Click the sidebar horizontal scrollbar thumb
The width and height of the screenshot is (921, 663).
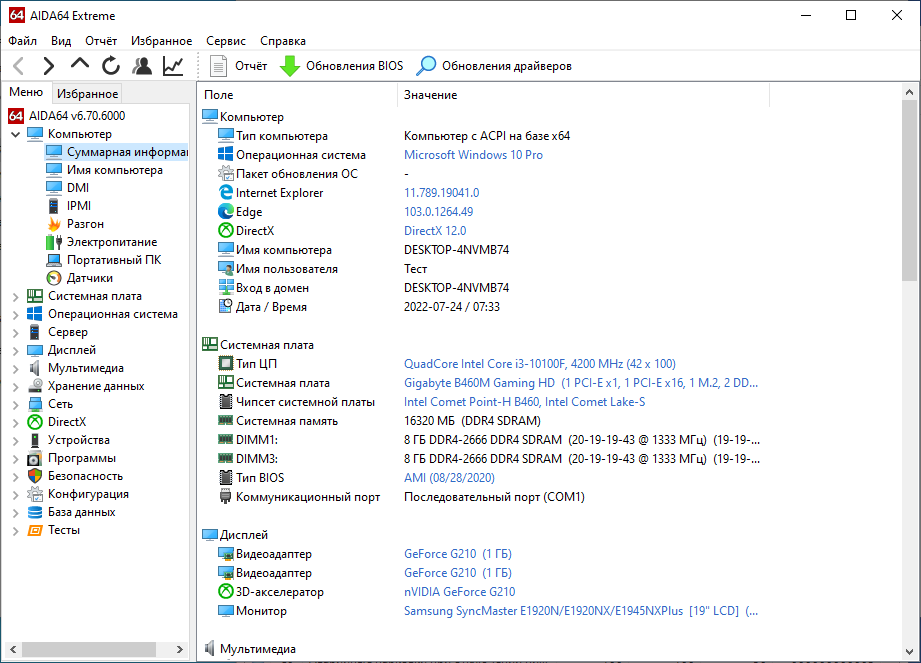pyautogui.click(x=89, y=649)
